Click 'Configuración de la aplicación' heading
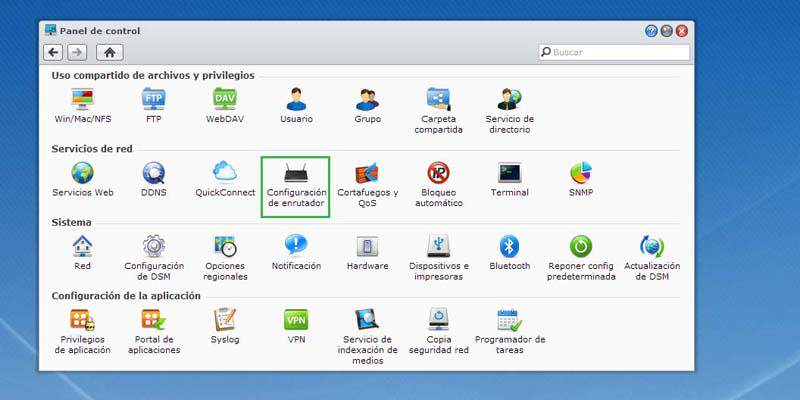The width and height of the screenshot is (800, 400). pos(126,296)
